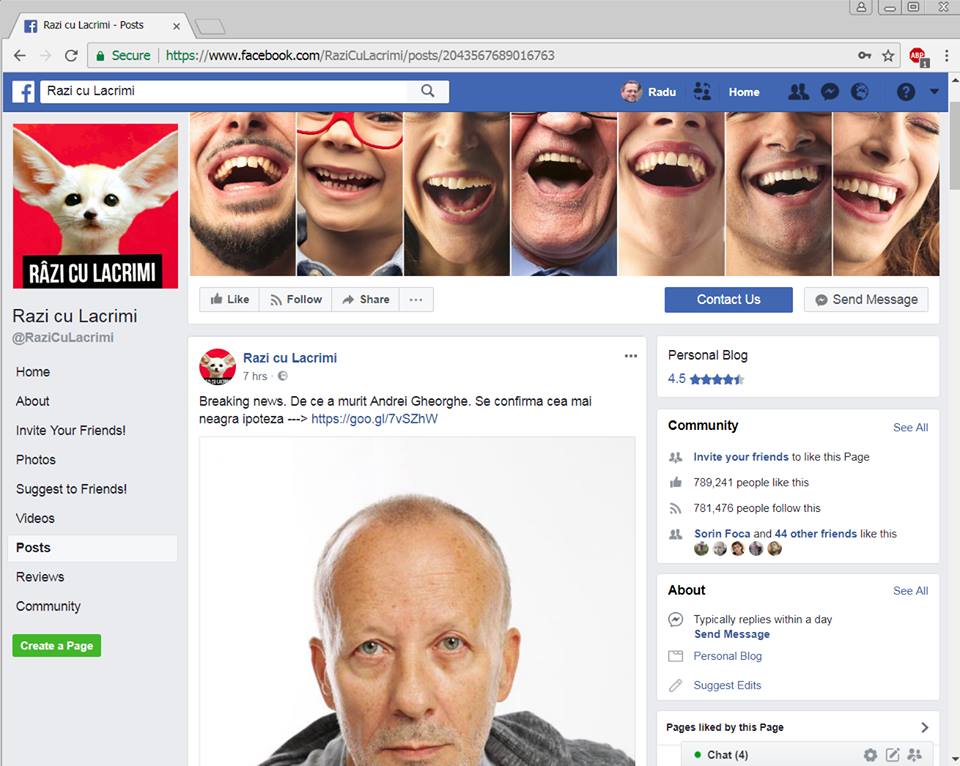Click the Contact Us button
960x766 pixels.
729,299
